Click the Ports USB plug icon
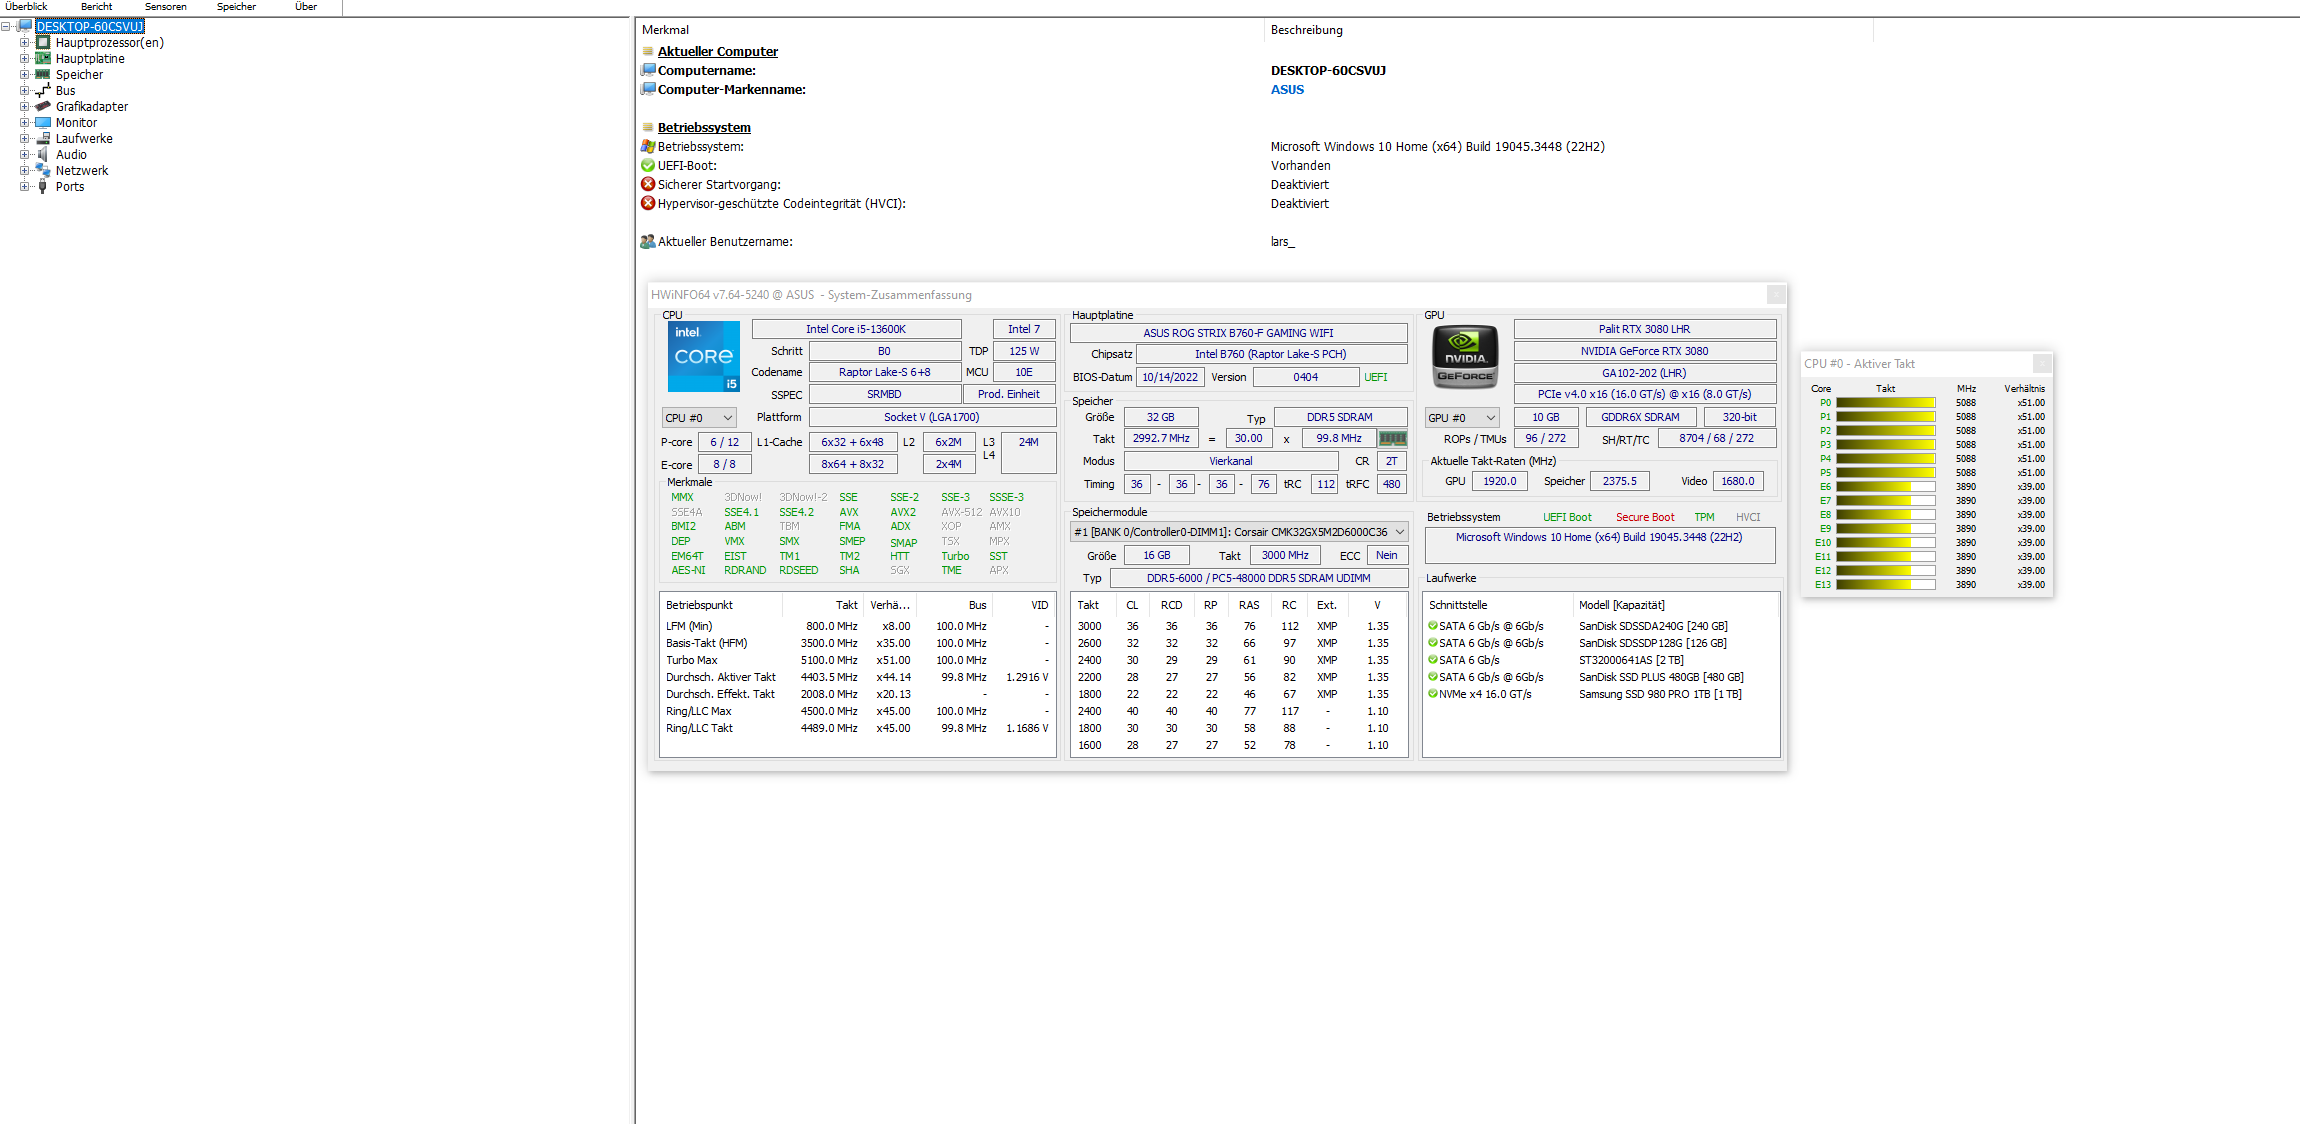 (x=43, y=187)
